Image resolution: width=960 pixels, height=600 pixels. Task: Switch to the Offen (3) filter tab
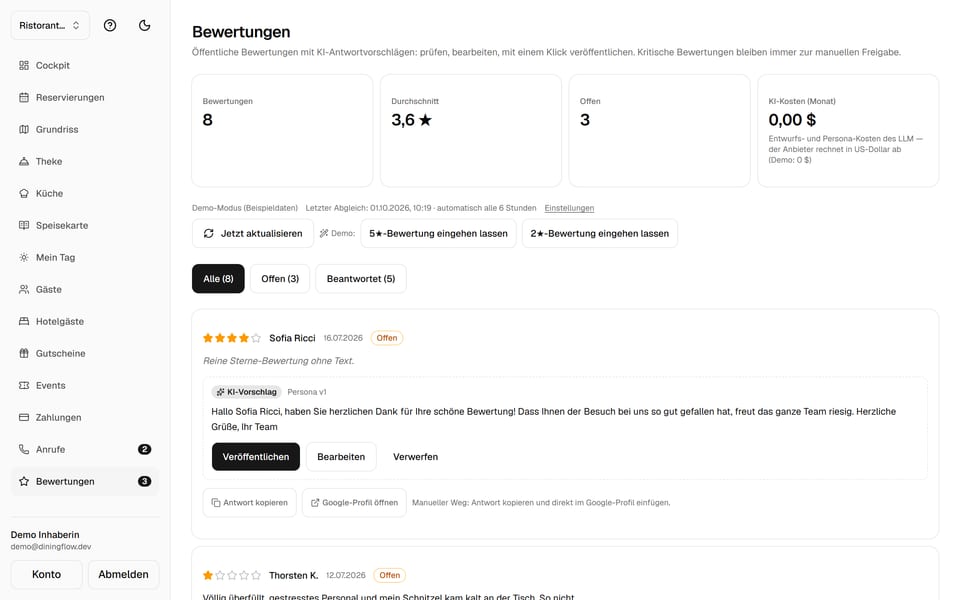[x=280, y=279]
